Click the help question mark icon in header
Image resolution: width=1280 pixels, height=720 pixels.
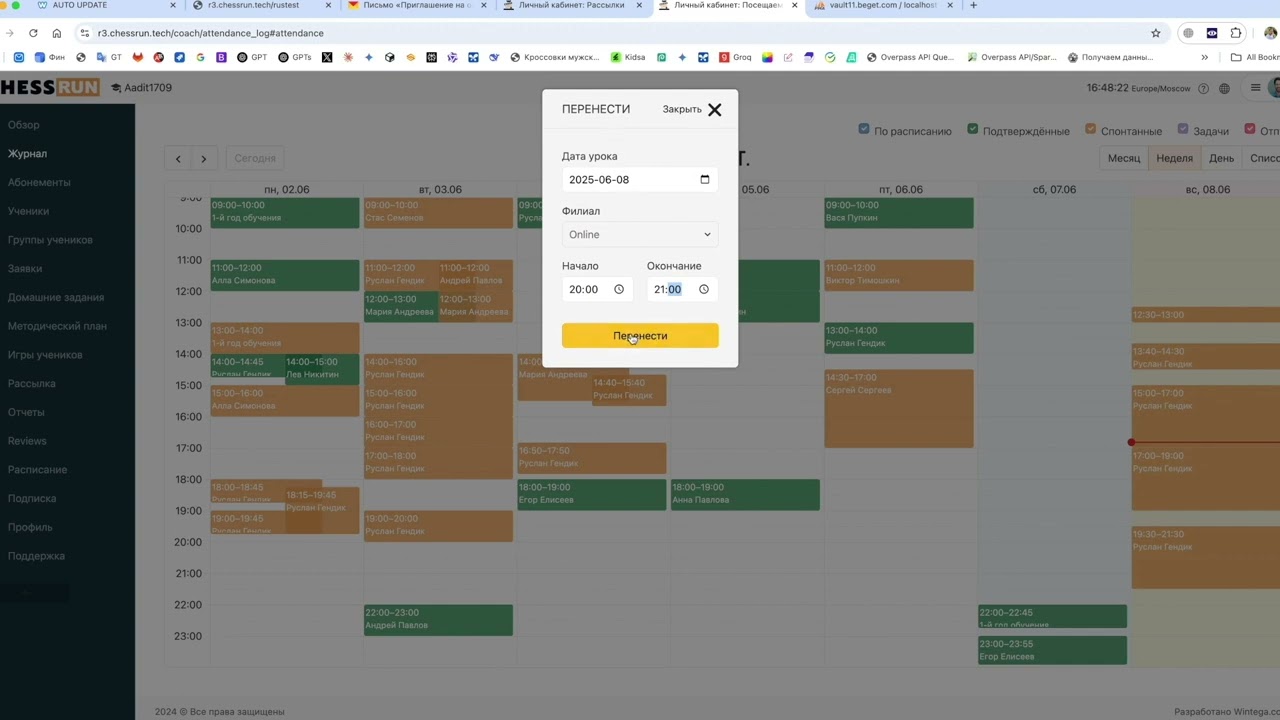pyautogui.click(x=1203, y=89)
